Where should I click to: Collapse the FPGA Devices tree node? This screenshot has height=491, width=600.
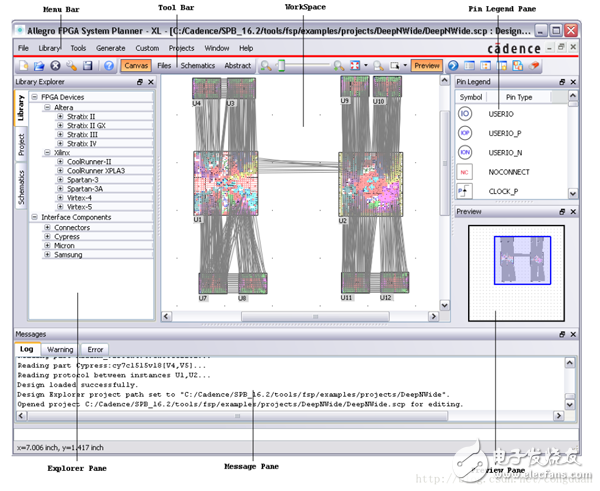point(34,97)
